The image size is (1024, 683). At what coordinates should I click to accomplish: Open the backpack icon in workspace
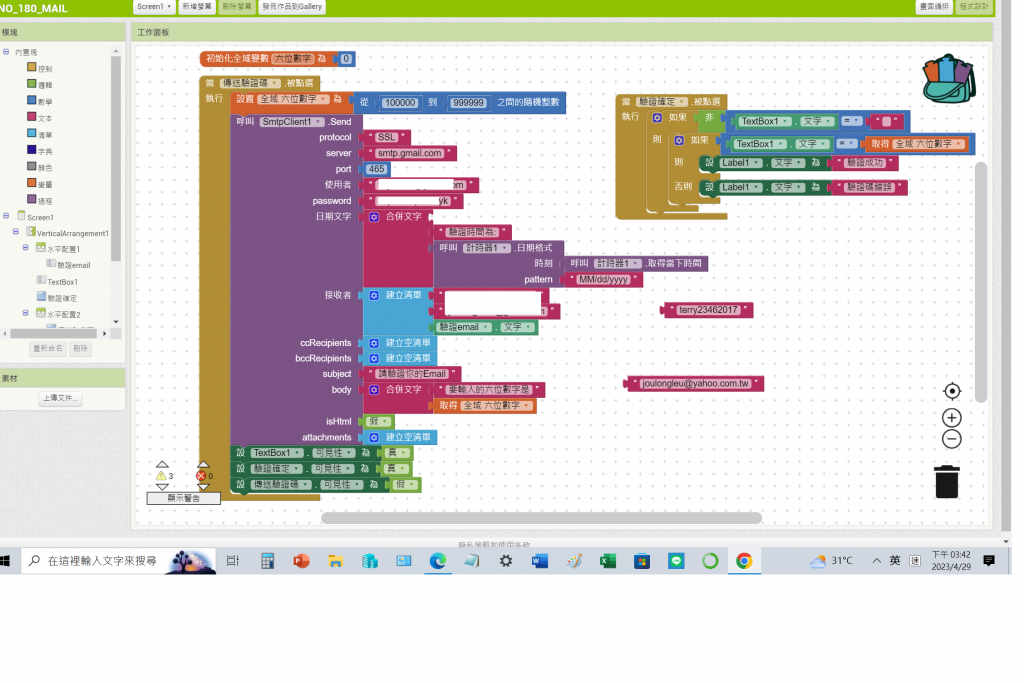coord(949,78)
